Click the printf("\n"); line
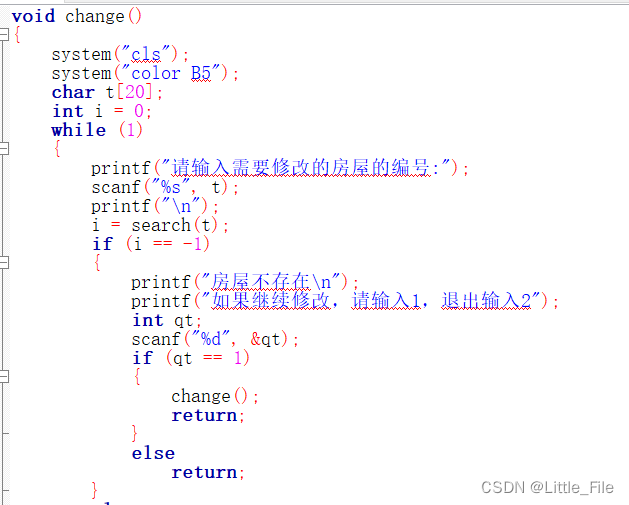Screen dimensions: 629x505 pyautogui.click(x=155, y=206)
